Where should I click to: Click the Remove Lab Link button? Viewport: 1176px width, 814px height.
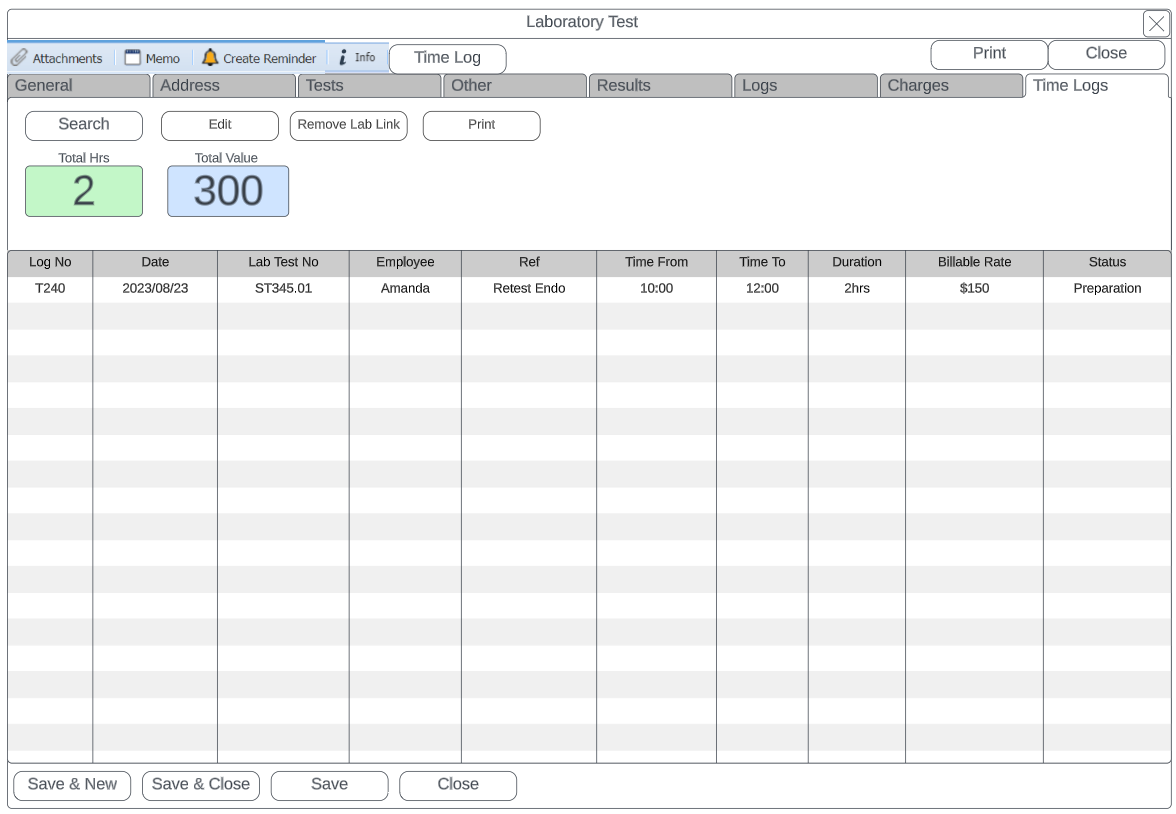[349, 125]
